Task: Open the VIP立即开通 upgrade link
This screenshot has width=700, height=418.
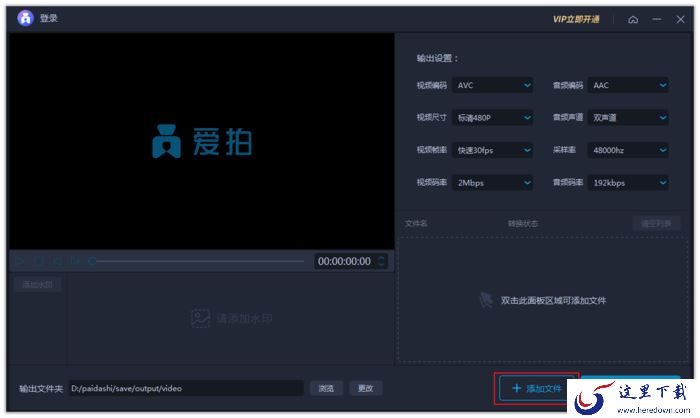Action: point(576,19)
